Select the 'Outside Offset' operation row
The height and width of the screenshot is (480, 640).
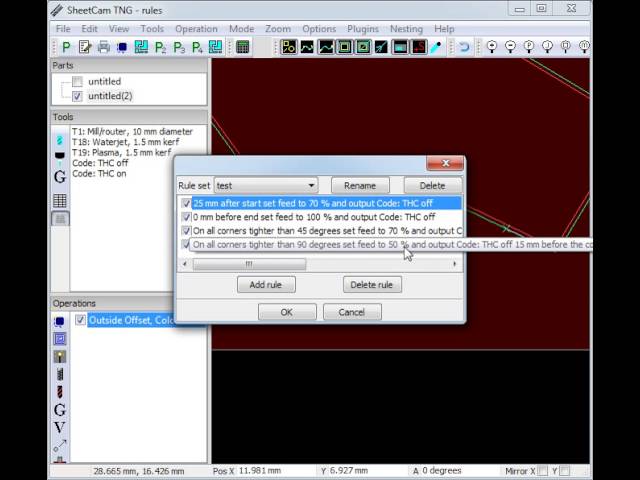click(131, 320)
